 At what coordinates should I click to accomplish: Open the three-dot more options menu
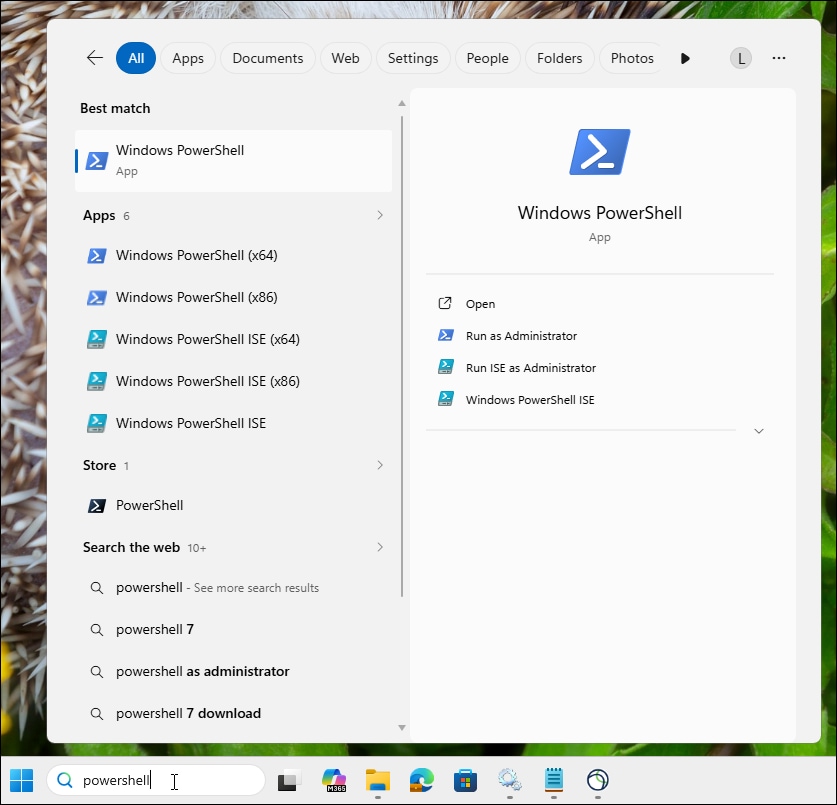tap(779, 58)
